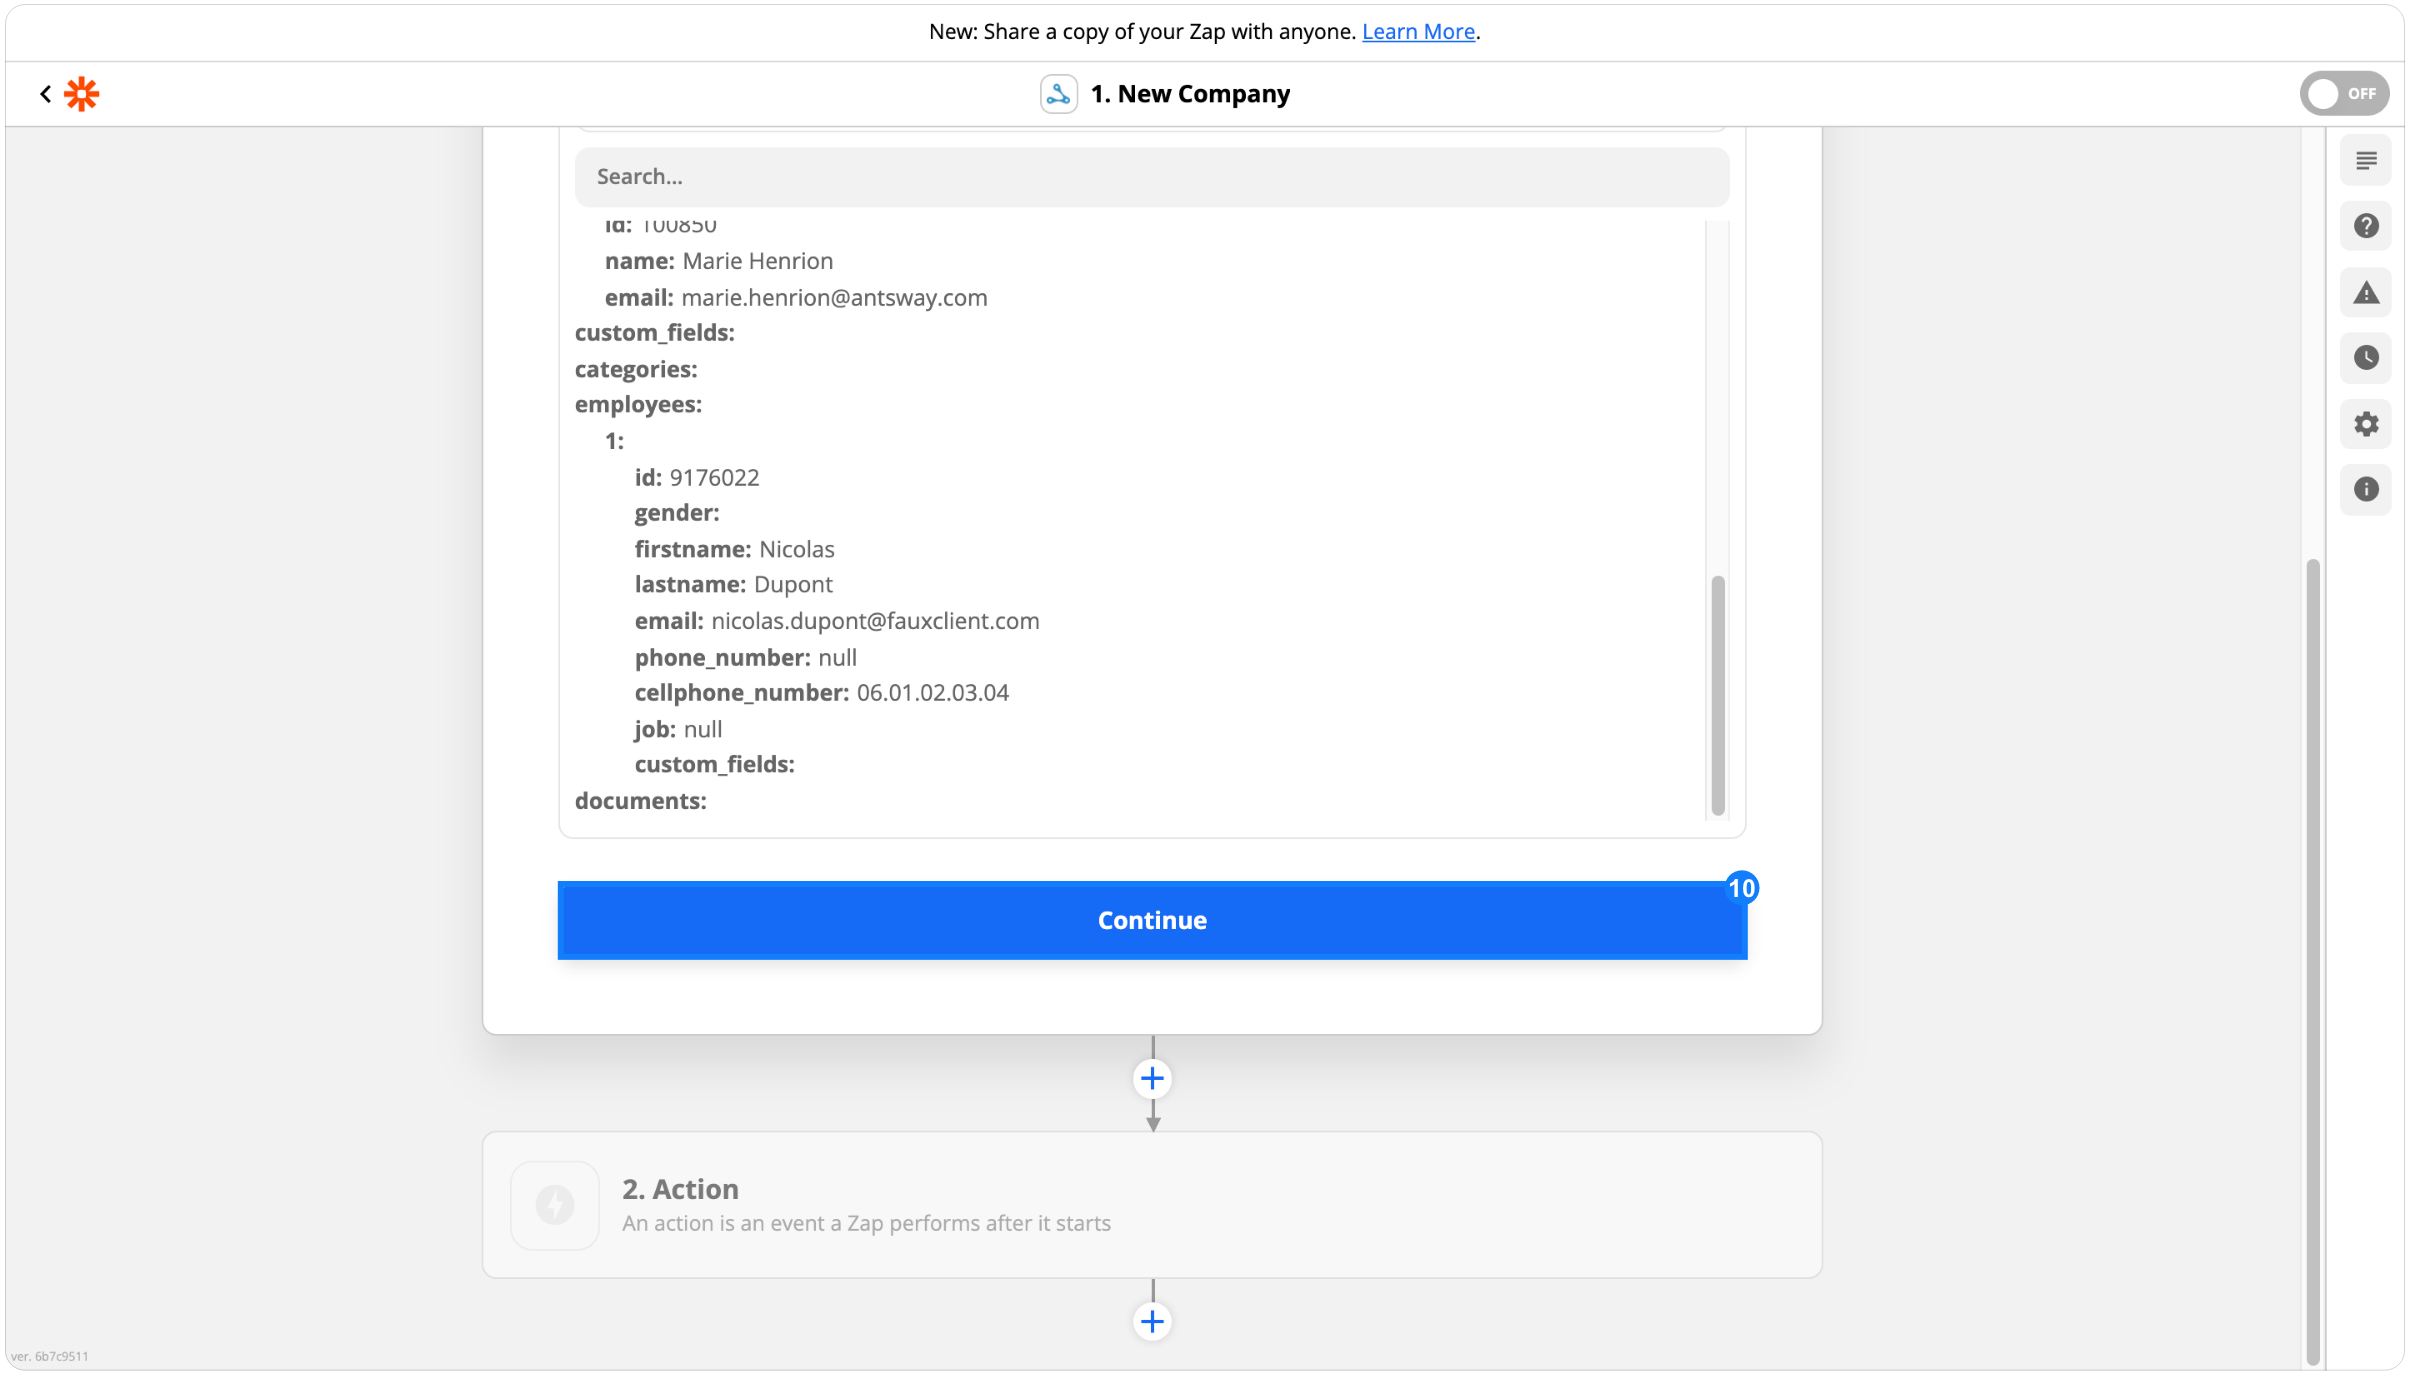Open the info details icon
Screen dimensions: 2409x1374
pos(2365,489)
